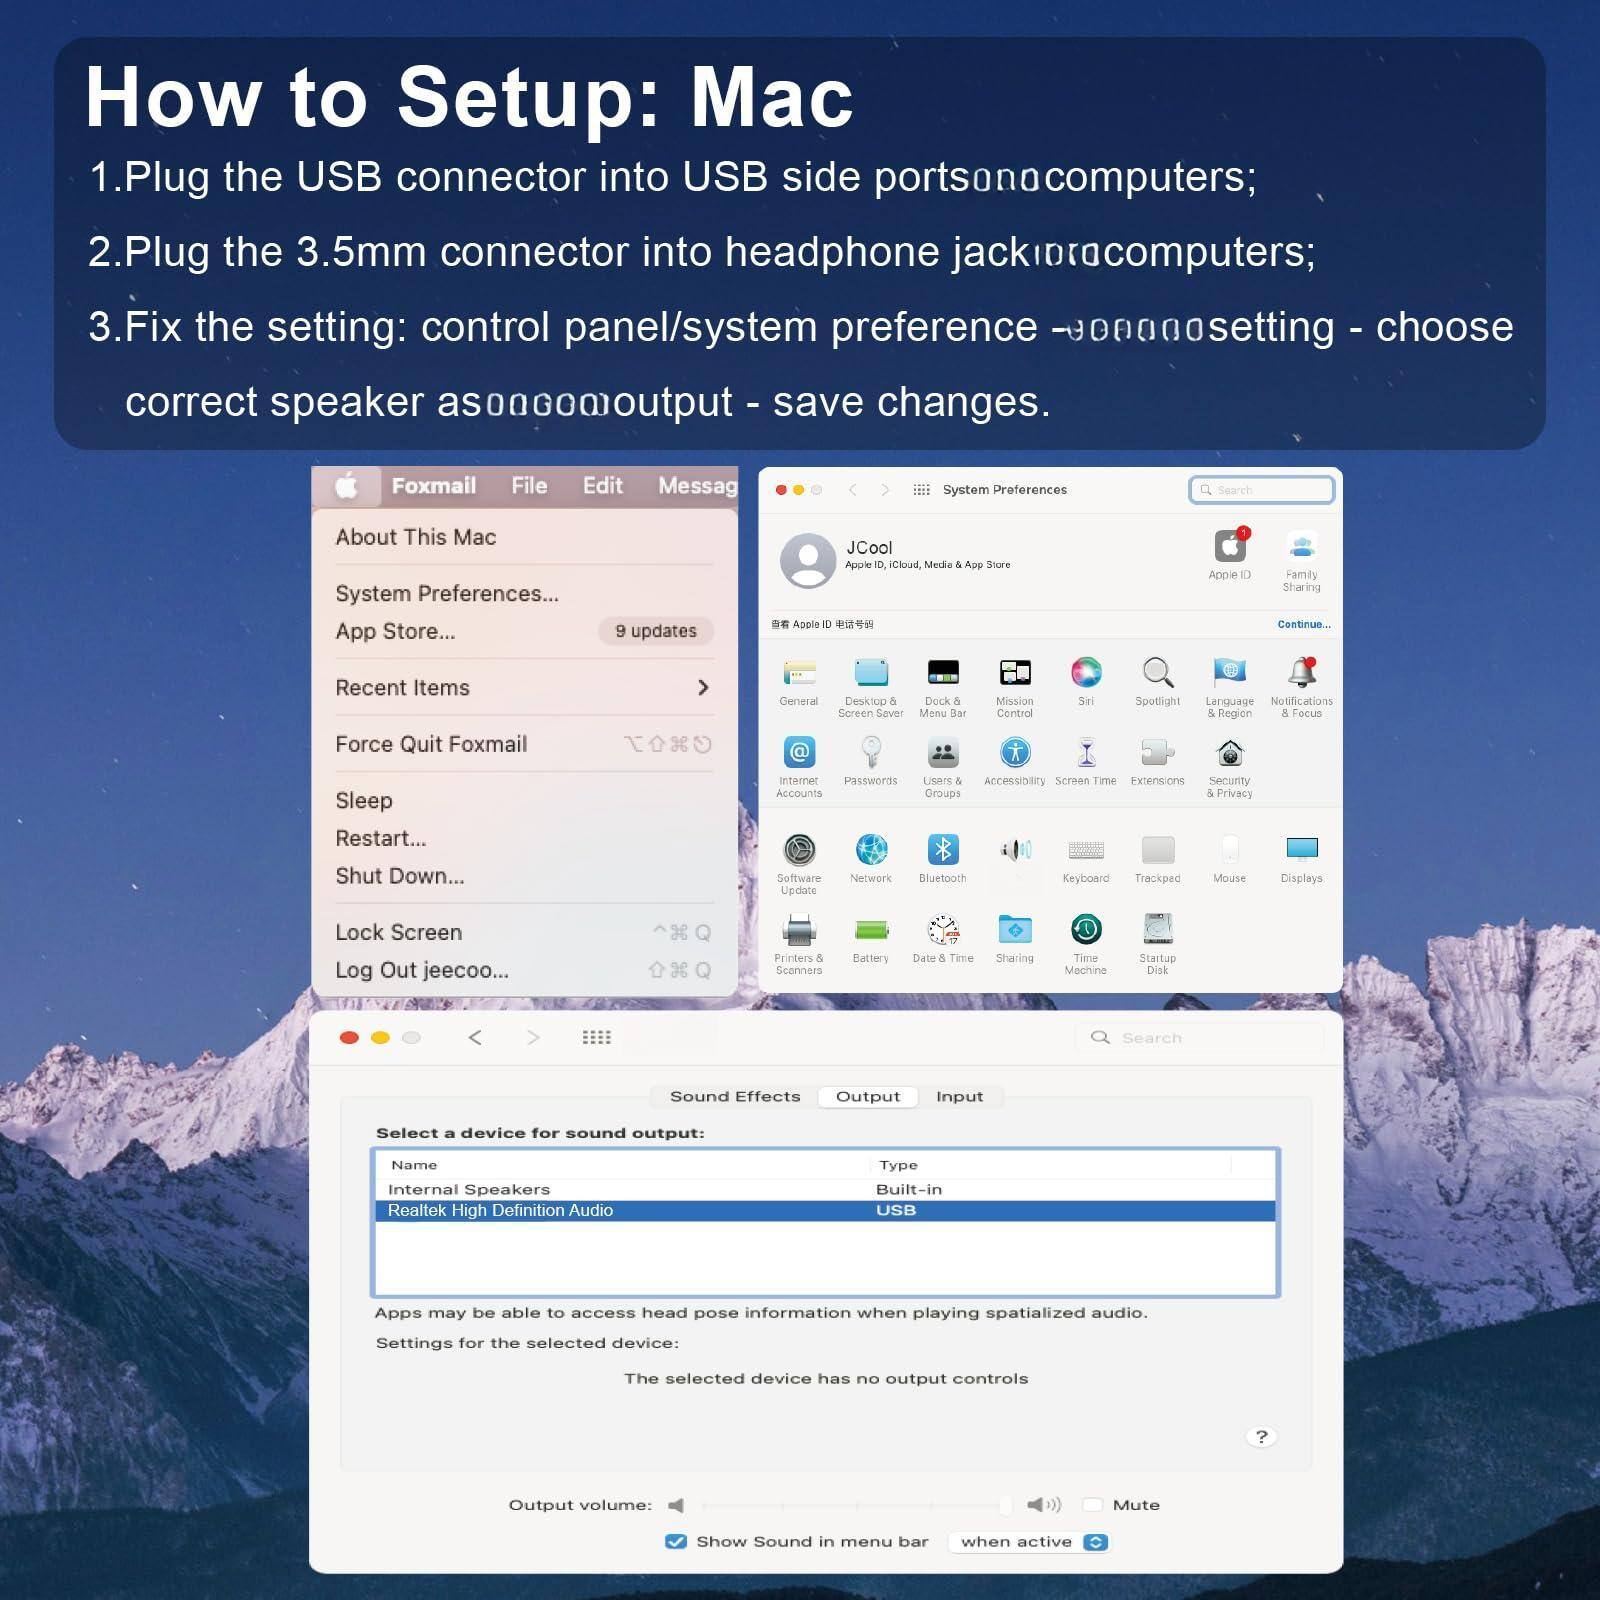Open the 'when active' dropdown
The height and width of the screenshot is (1600, 1600).
1029,1541
